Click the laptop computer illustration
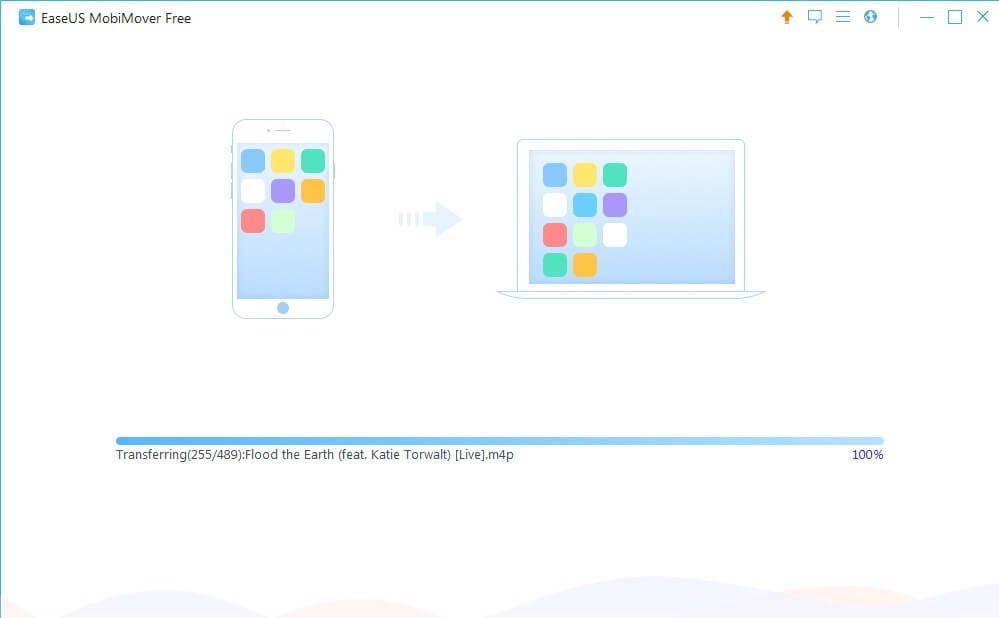Viewport: 999px width, 618px height. [631, 219]
